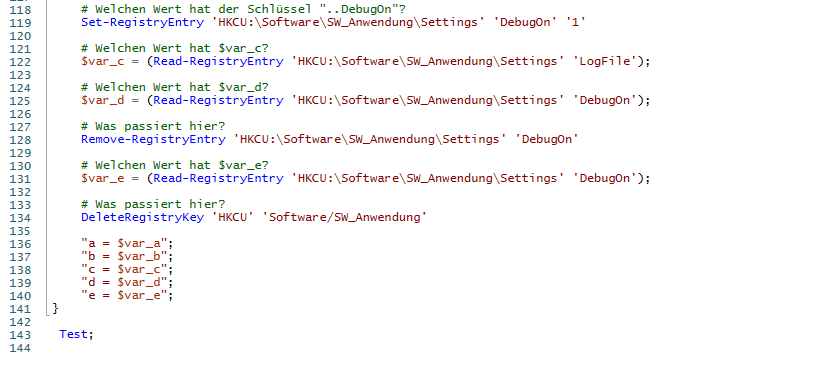
Task: Click the "e = $var_e" string
Action: tap(125, 296)
